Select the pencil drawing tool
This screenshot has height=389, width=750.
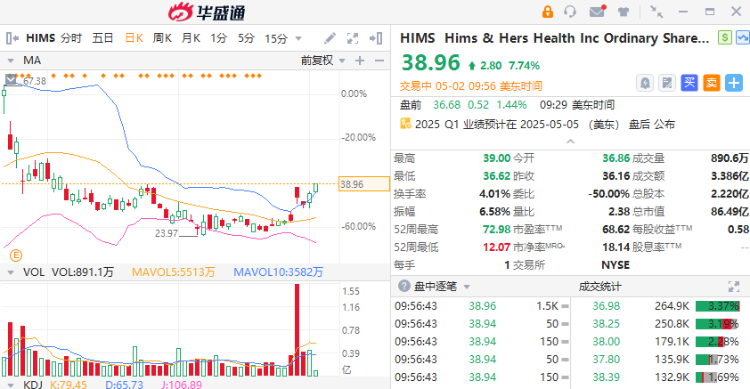pos(330,38)
